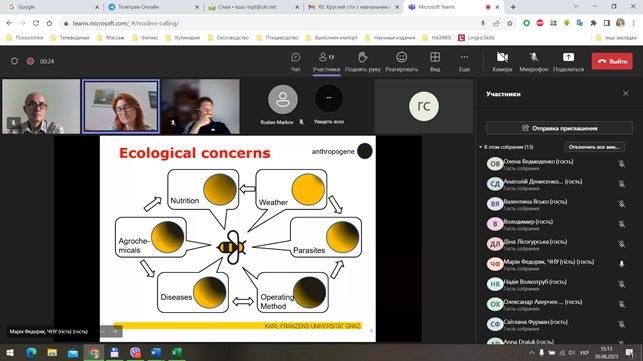This screenshot has height=361, width=643.
Task: Select the red-haired woman's video thumbnail
Action: 121,106
